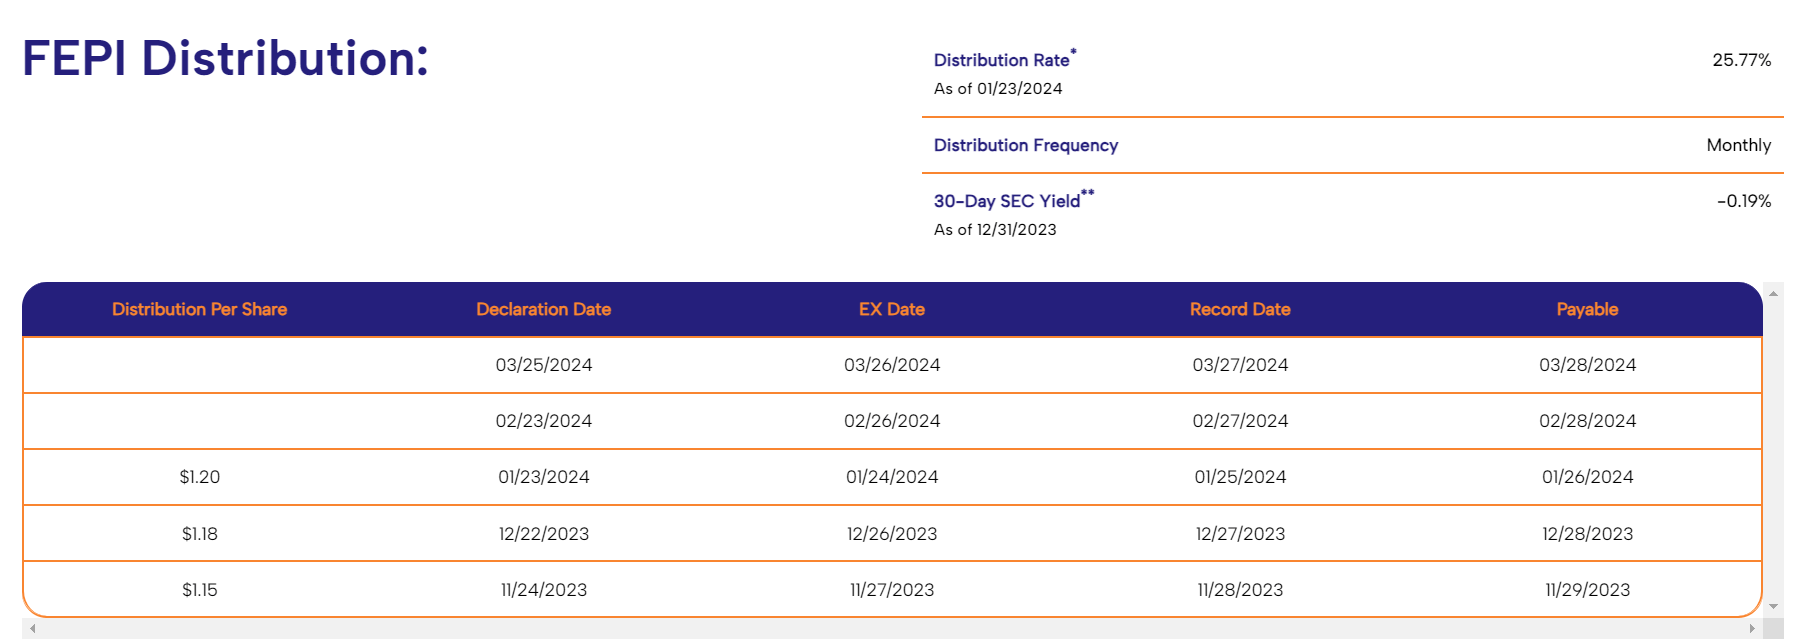Click the horizontal scrollbar left arrow
Screen dimensions: 1802x642
point(33,629)
